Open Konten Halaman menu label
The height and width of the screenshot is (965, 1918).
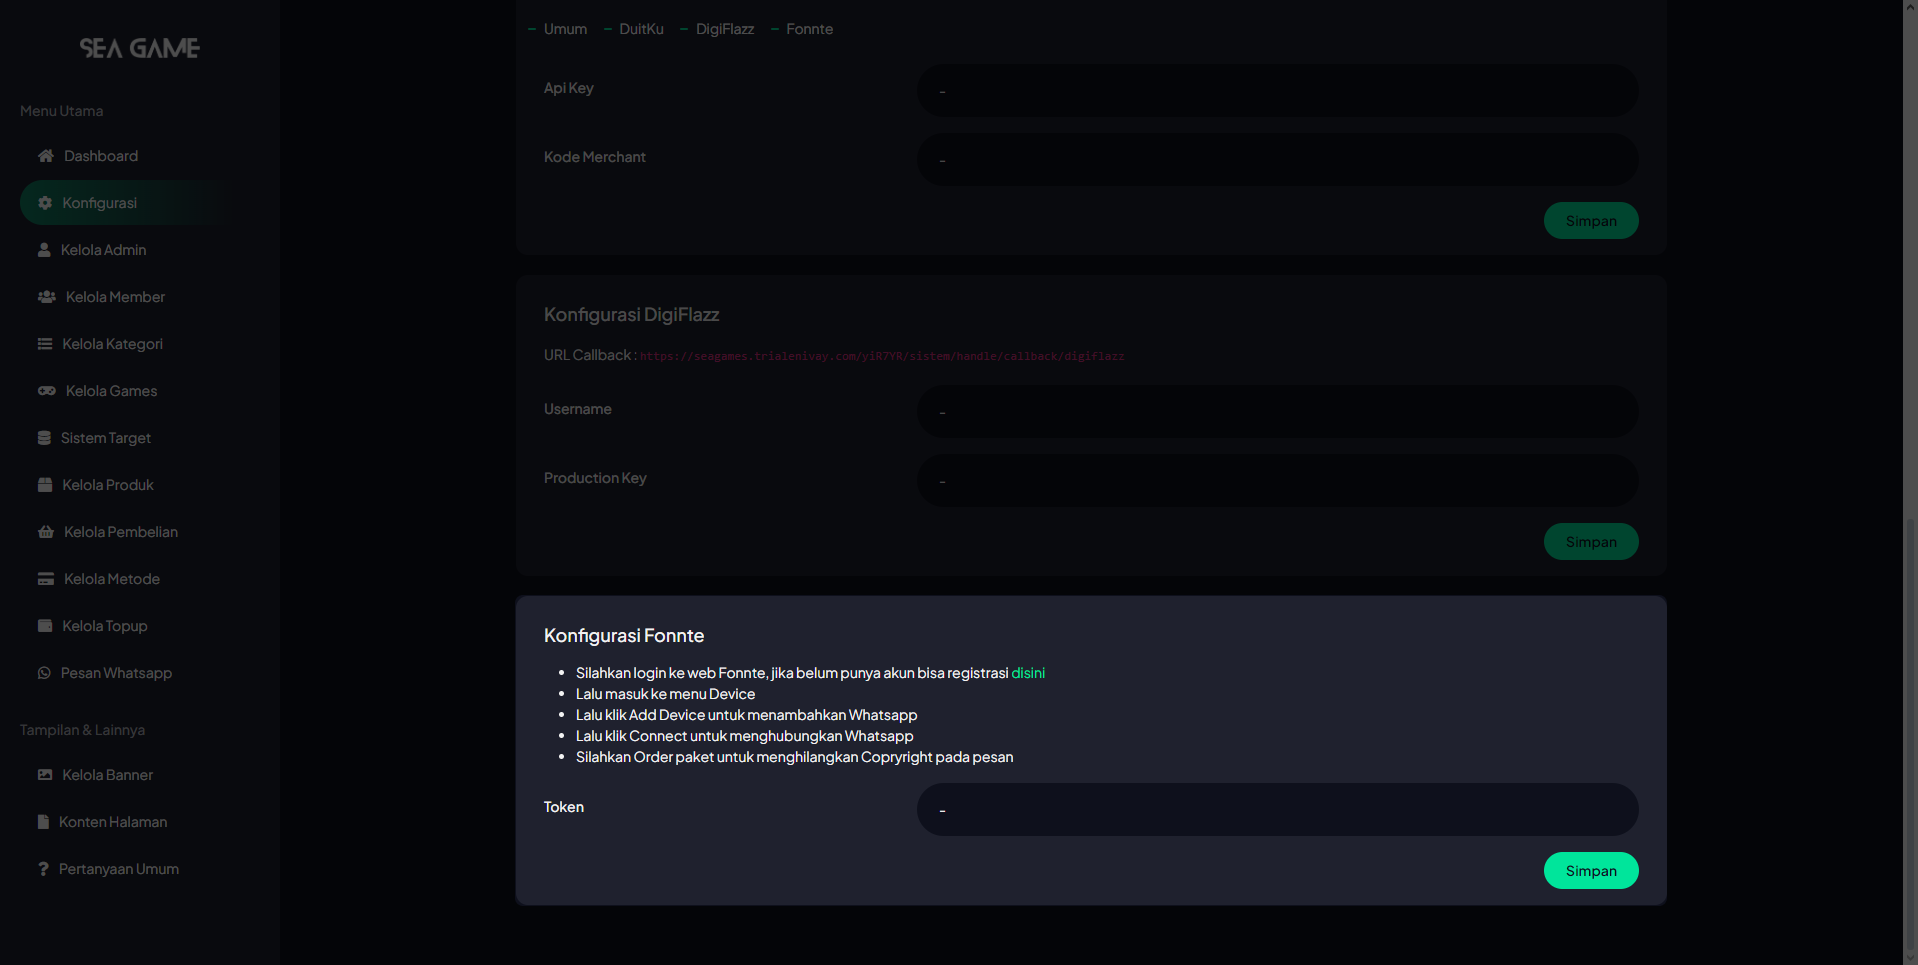click(113, 822)
